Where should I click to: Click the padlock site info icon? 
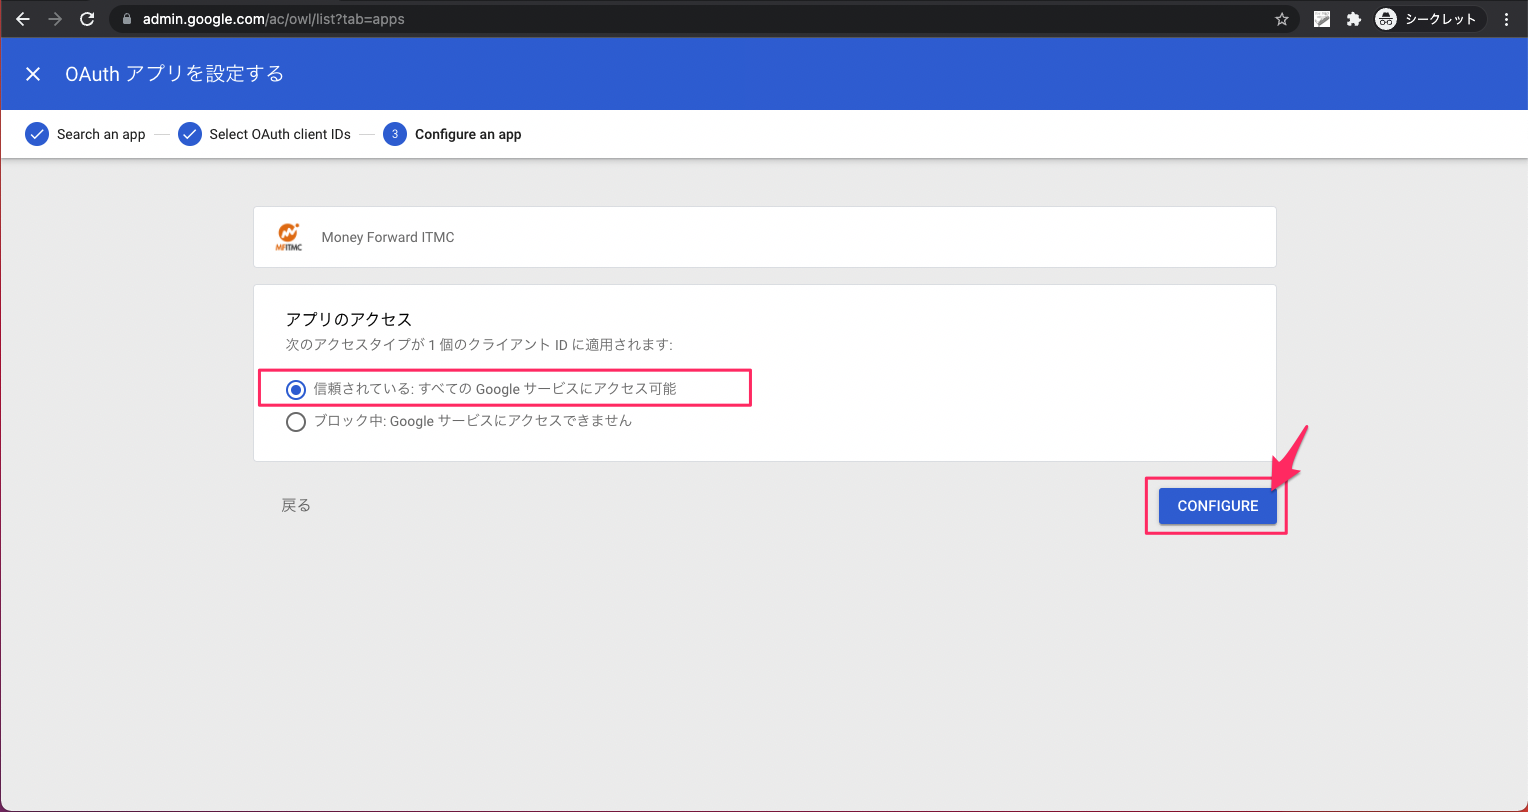[x=126, y=19]
